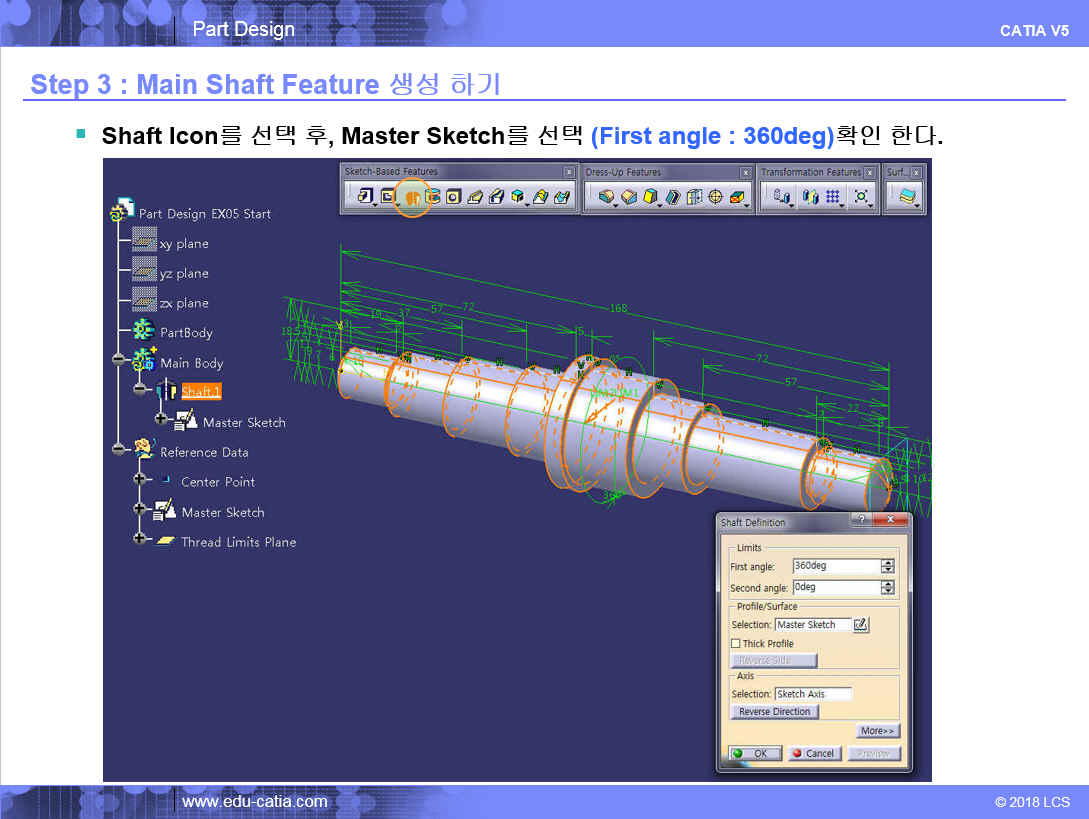Click OK in Shaft Definition dialog
Viewport: 1089px width, 819px height.
coord(755,753)
